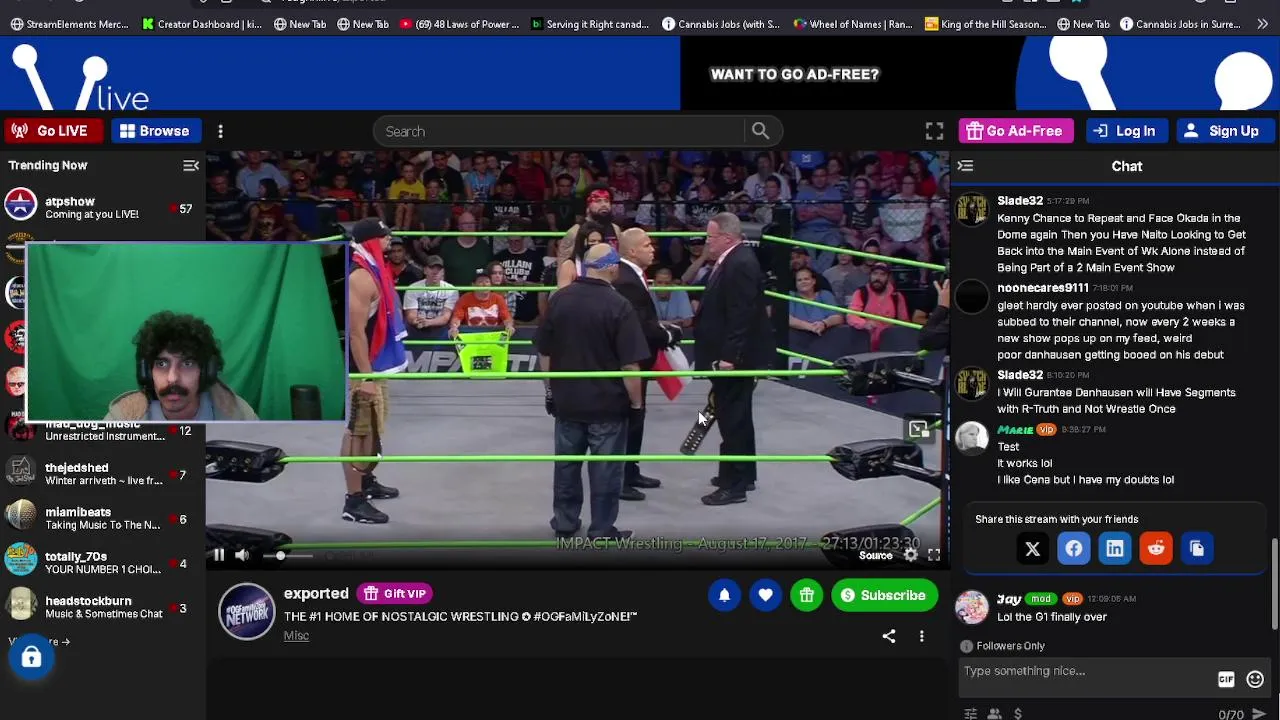Image resolution: width=1280 pixels, height=720 pixels.
Task: Open the King of the Hill Season bookmark
Action: click(986, 24)
